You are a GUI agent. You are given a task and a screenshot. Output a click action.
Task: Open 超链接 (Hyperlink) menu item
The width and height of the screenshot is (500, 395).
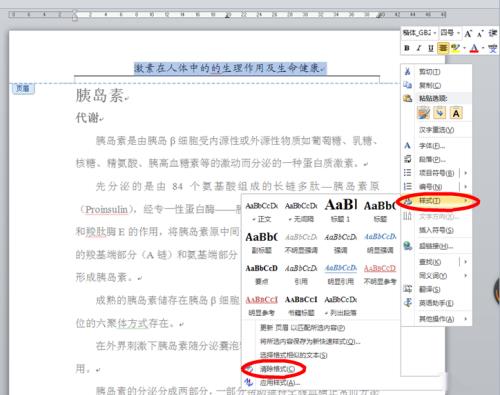[436, 246]
